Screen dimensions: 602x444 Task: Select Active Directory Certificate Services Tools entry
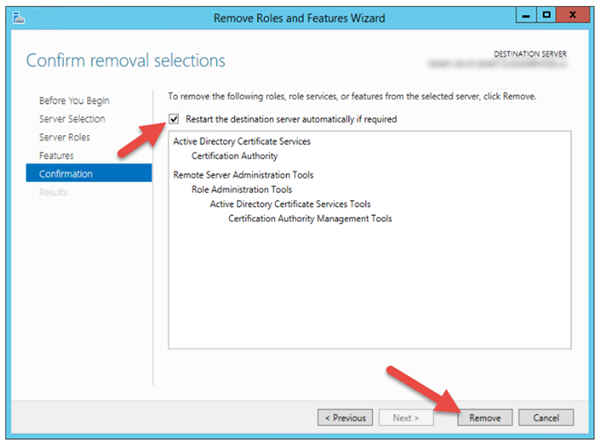point(290,204)
